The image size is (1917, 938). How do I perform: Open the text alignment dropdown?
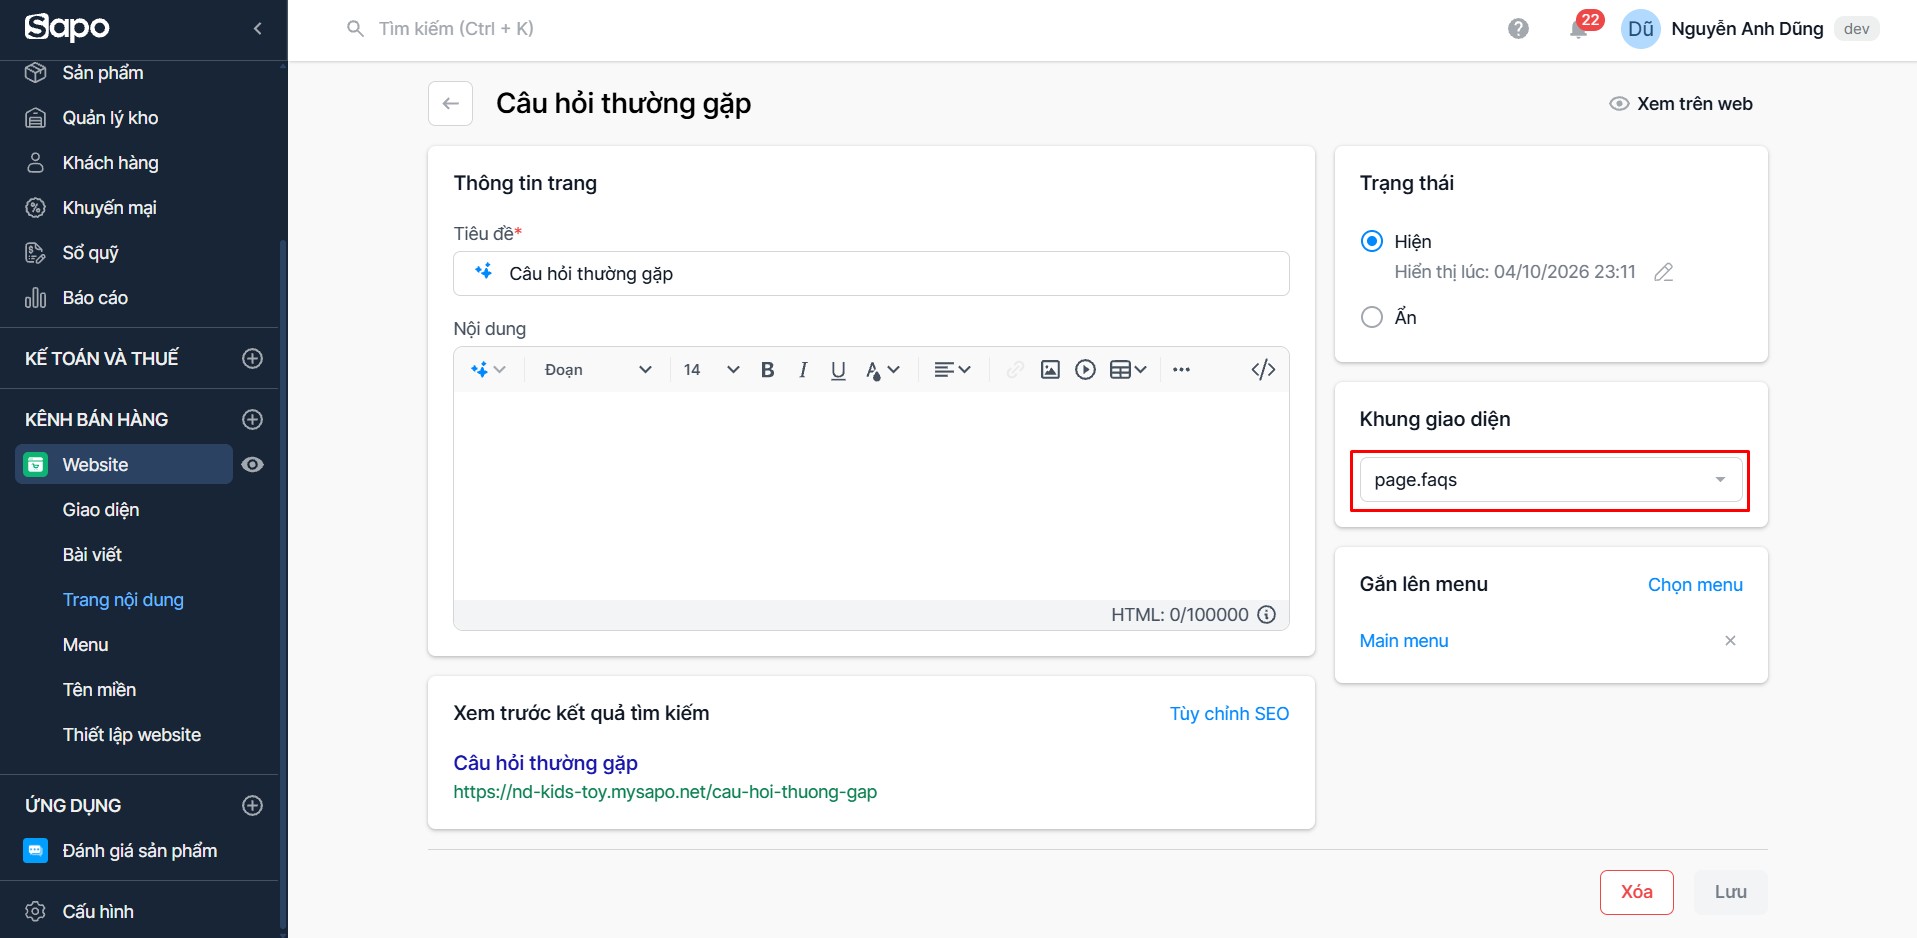(952, 370)
